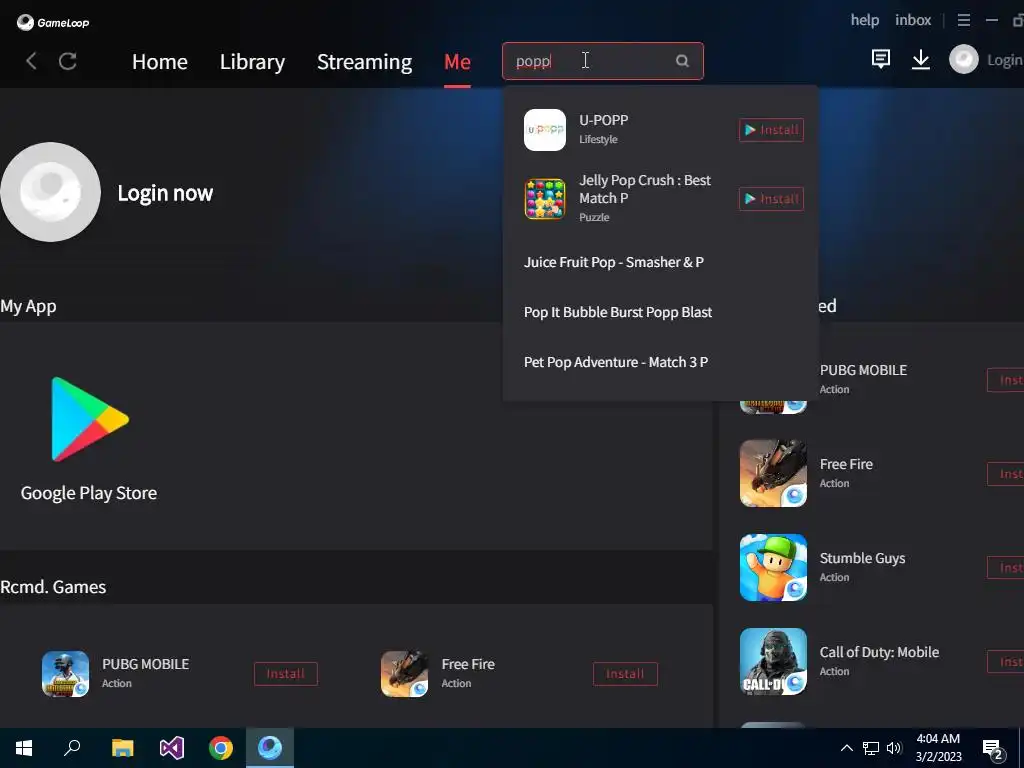Image resolution: width=1024 pixels, height=768 pixels.
Task: Install U-POPP from the search dropdown
Action: point(771,130)
